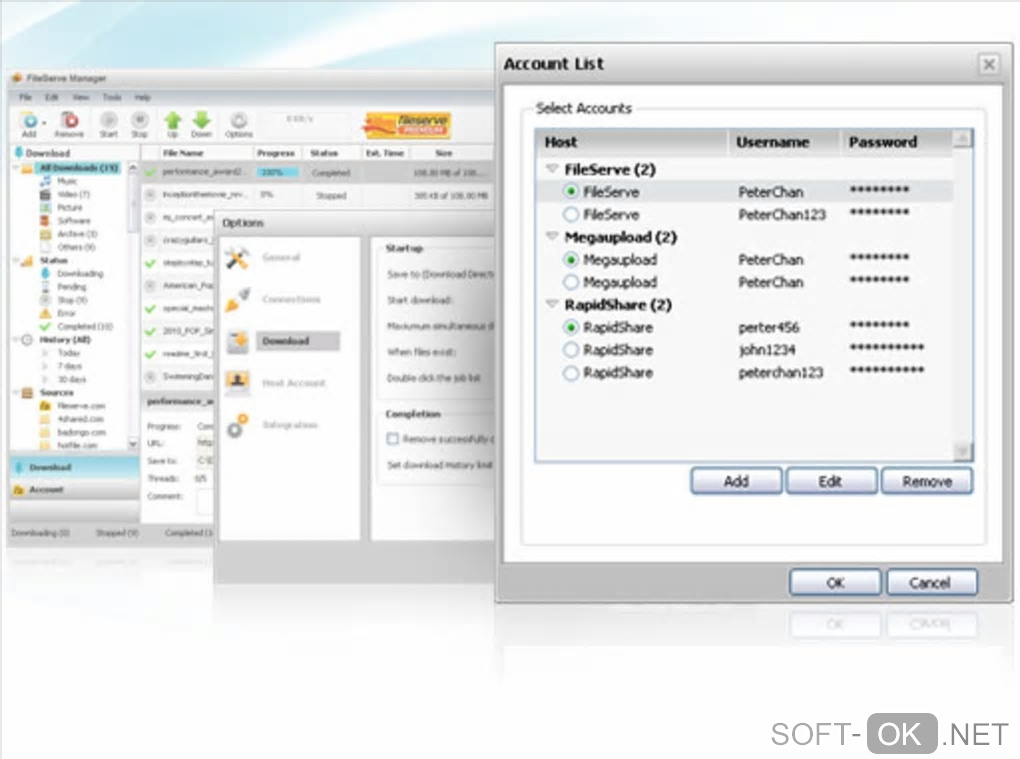The image size is (1020, 759).
Task: Click the Account folder icon in bottom-left pane
Action: (18, 489)
